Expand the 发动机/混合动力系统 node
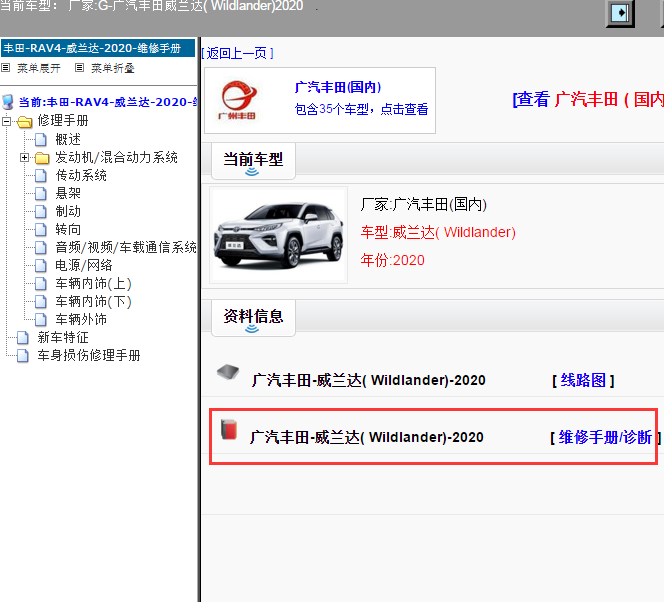Viewport: 664px width, 602px height. coord(25,157)
